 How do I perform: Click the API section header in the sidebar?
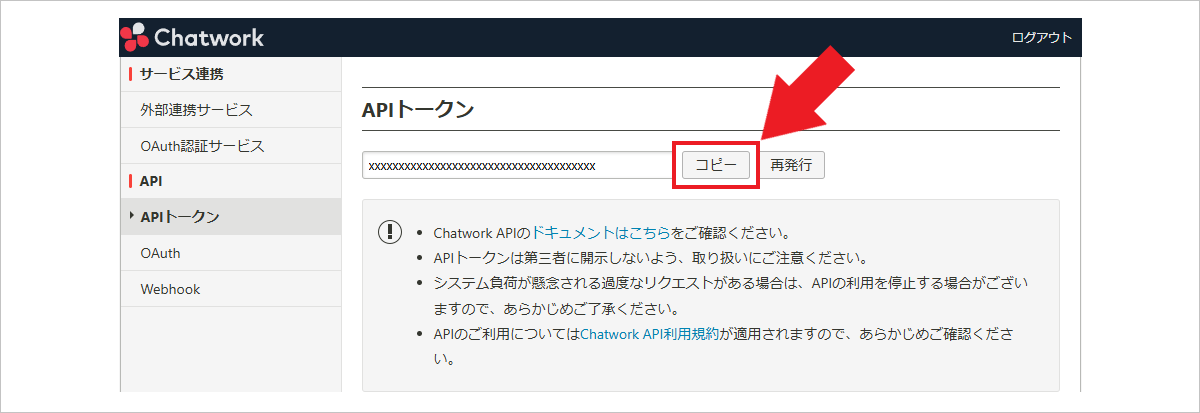[x=151, y=181]
